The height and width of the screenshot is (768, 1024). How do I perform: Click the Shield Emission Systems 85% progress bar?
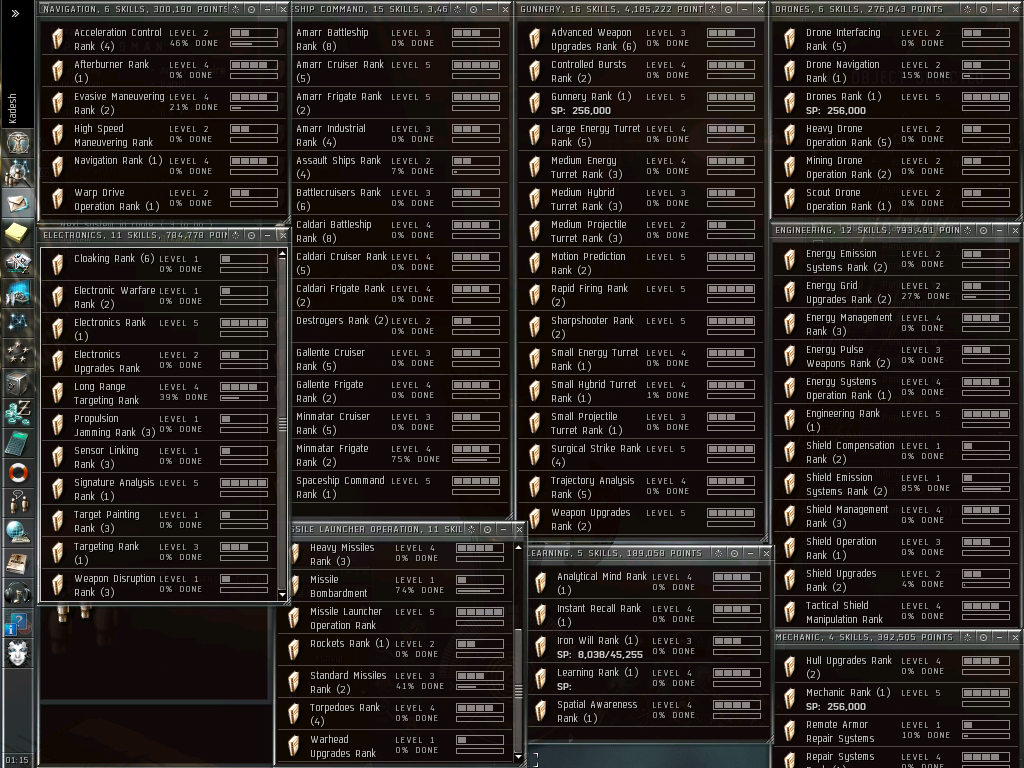[986, 488]
